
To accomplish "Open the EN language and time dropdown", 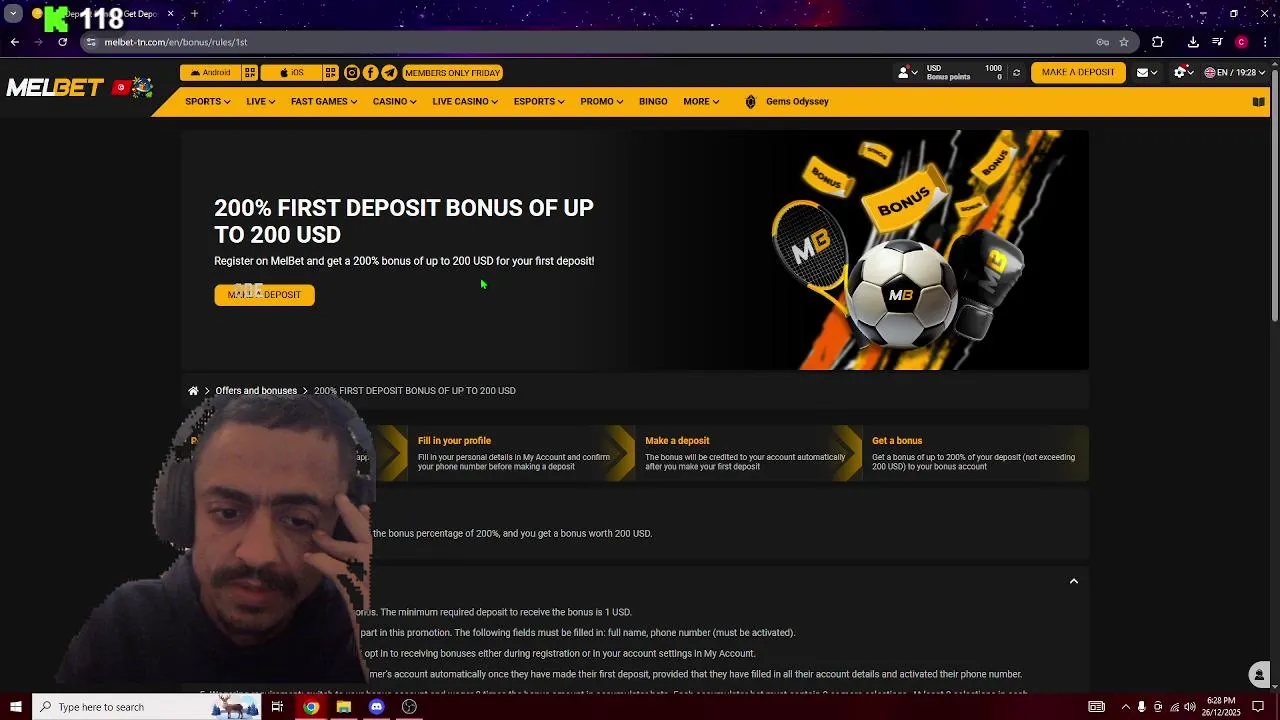I will point(1235,73).
